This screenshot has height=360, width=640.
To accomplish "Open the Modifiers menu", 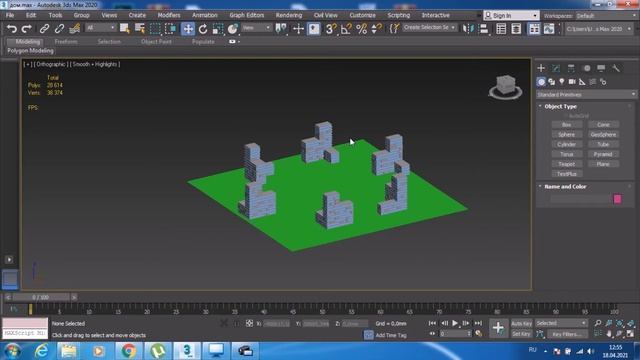I will pos(169,15).
